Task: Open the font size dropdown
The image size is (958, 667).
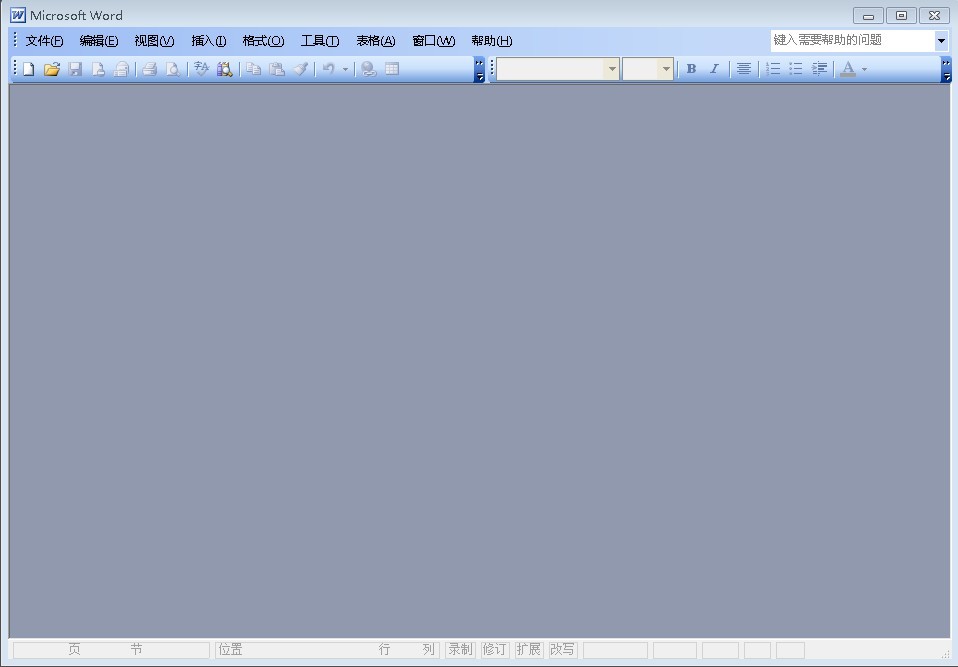Action: [666, 69]
